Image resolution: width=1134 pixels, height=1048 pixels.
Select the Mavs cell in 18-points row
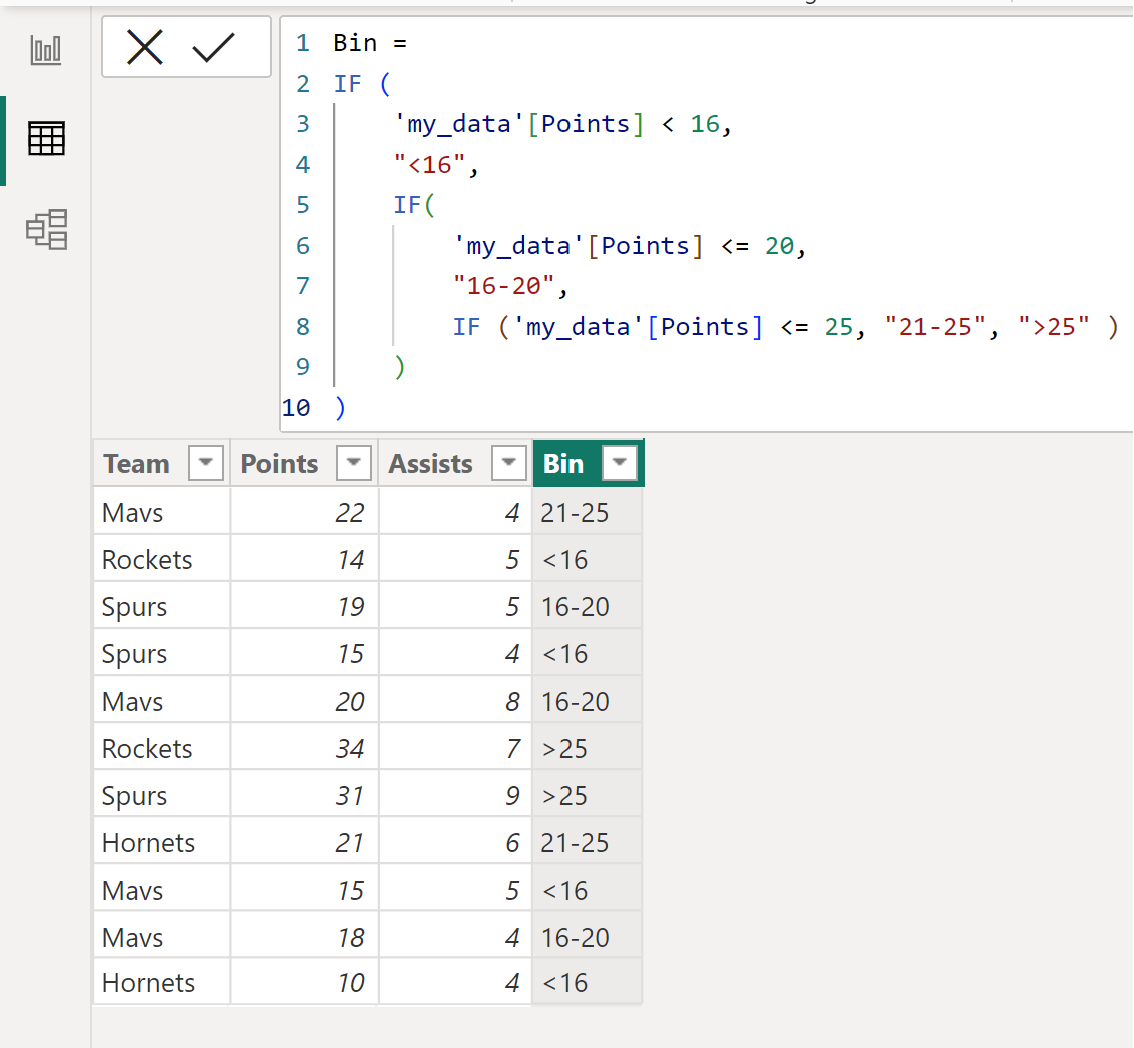[161, 937]
